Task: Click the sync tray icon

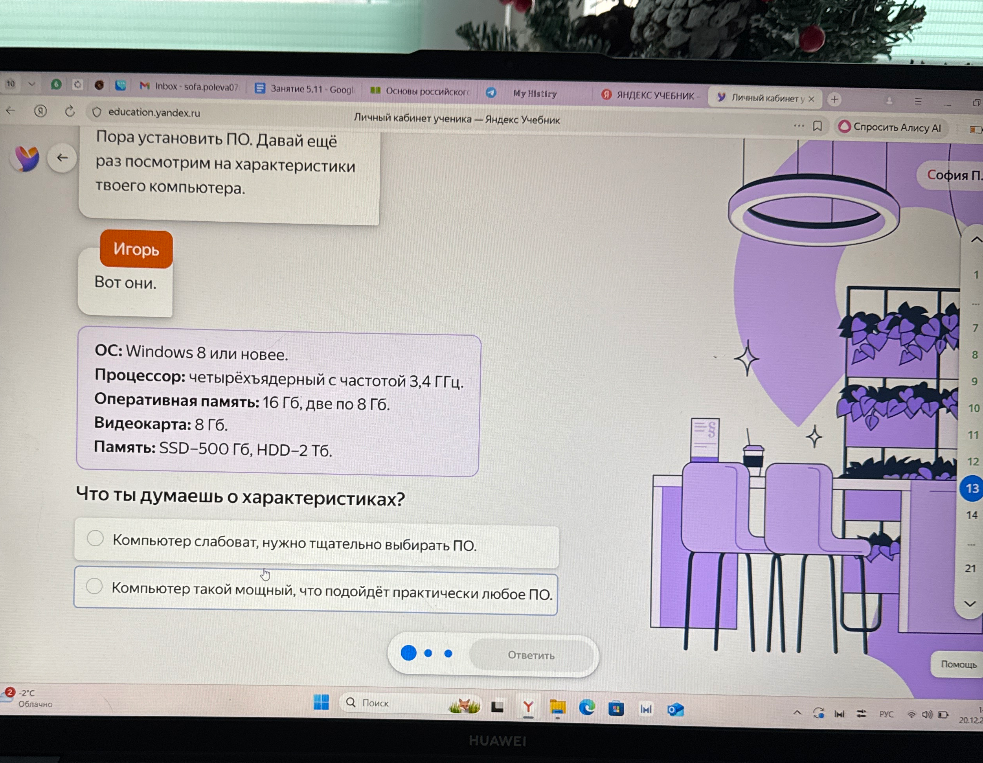Action: point(818,713)
